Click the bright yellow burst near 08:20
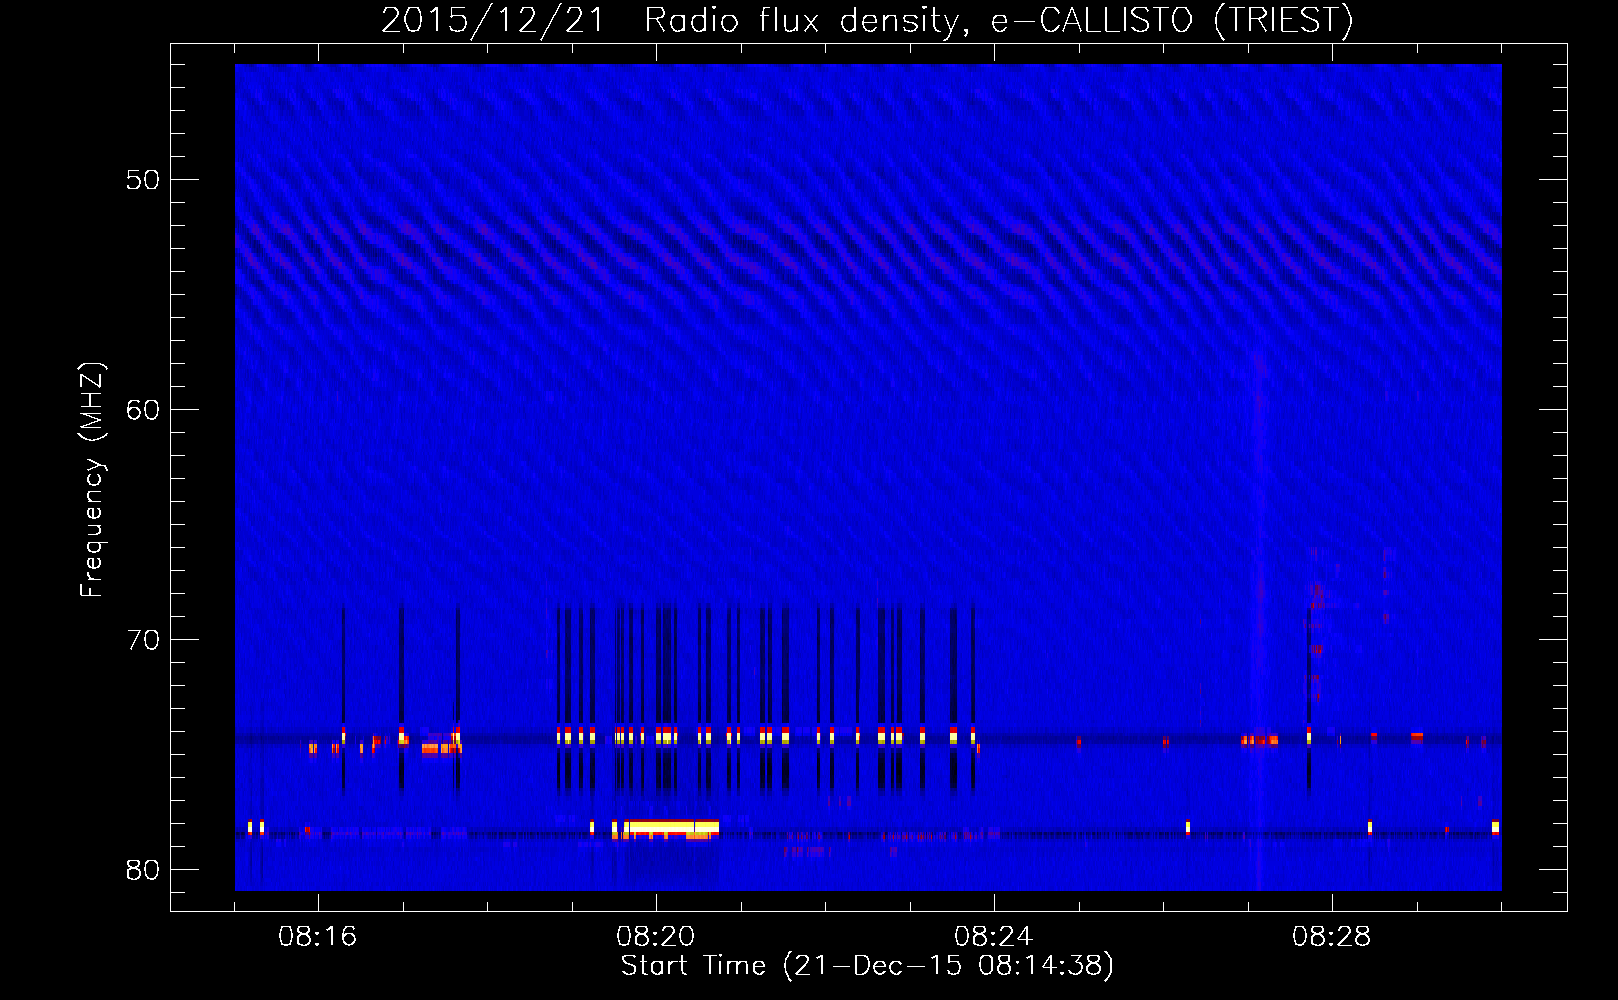The height and width of the screenshot is (1000, 1618). (672, 828)
